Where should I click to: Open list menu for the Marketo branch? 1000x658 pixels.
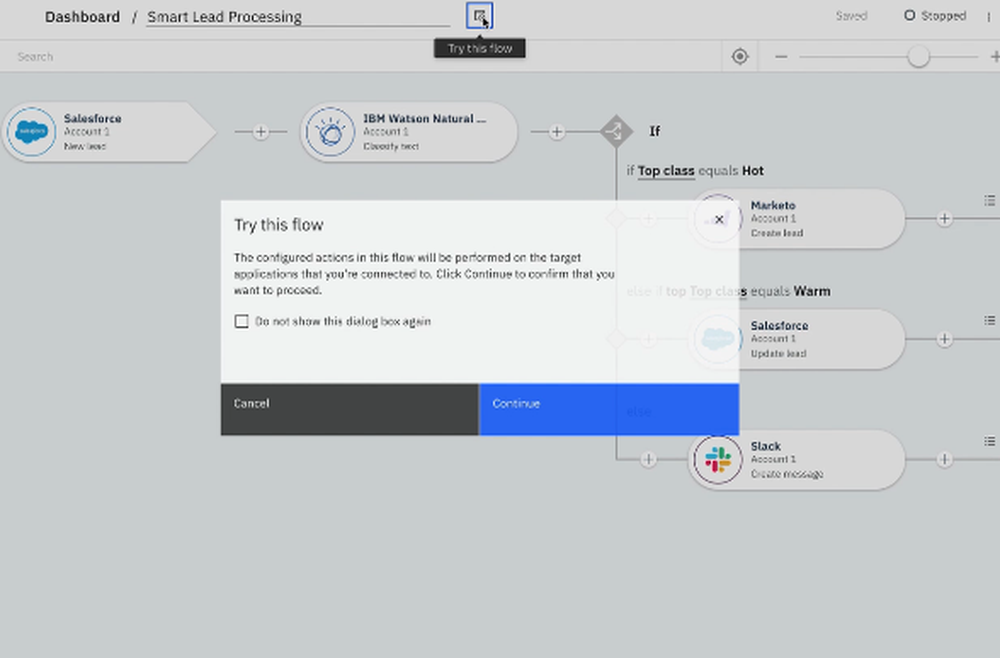click(x=989, y=201)
